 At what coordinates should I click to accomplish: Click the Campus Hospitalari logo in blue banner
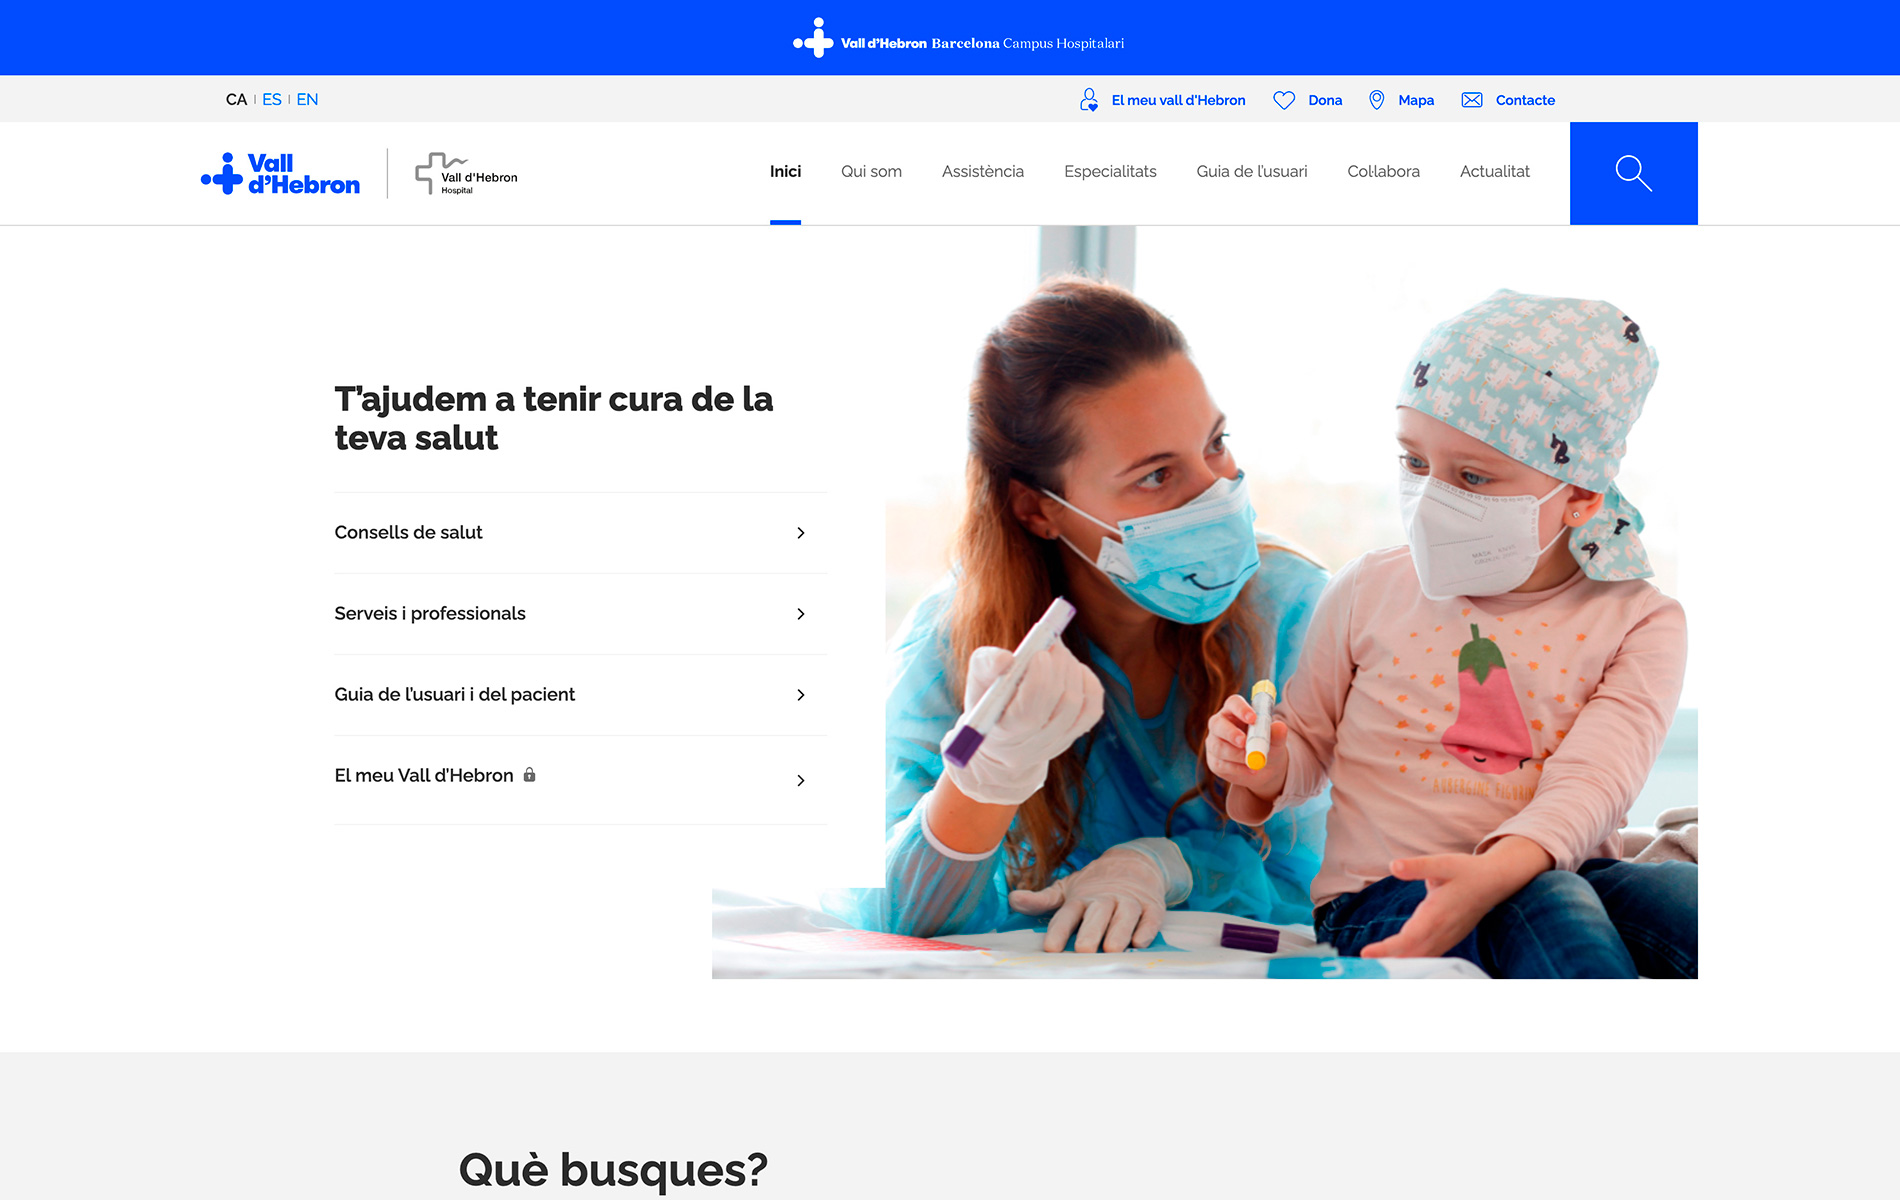click(958, 40)
